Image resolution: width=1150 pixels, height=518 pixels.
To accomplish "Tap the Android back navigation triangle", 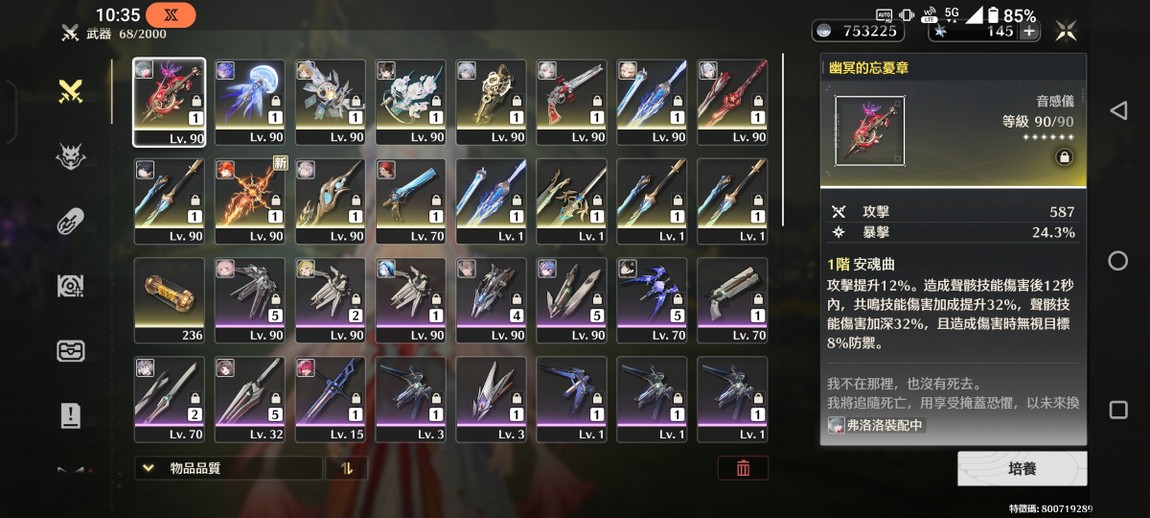I will click(x=1118, y=111).
